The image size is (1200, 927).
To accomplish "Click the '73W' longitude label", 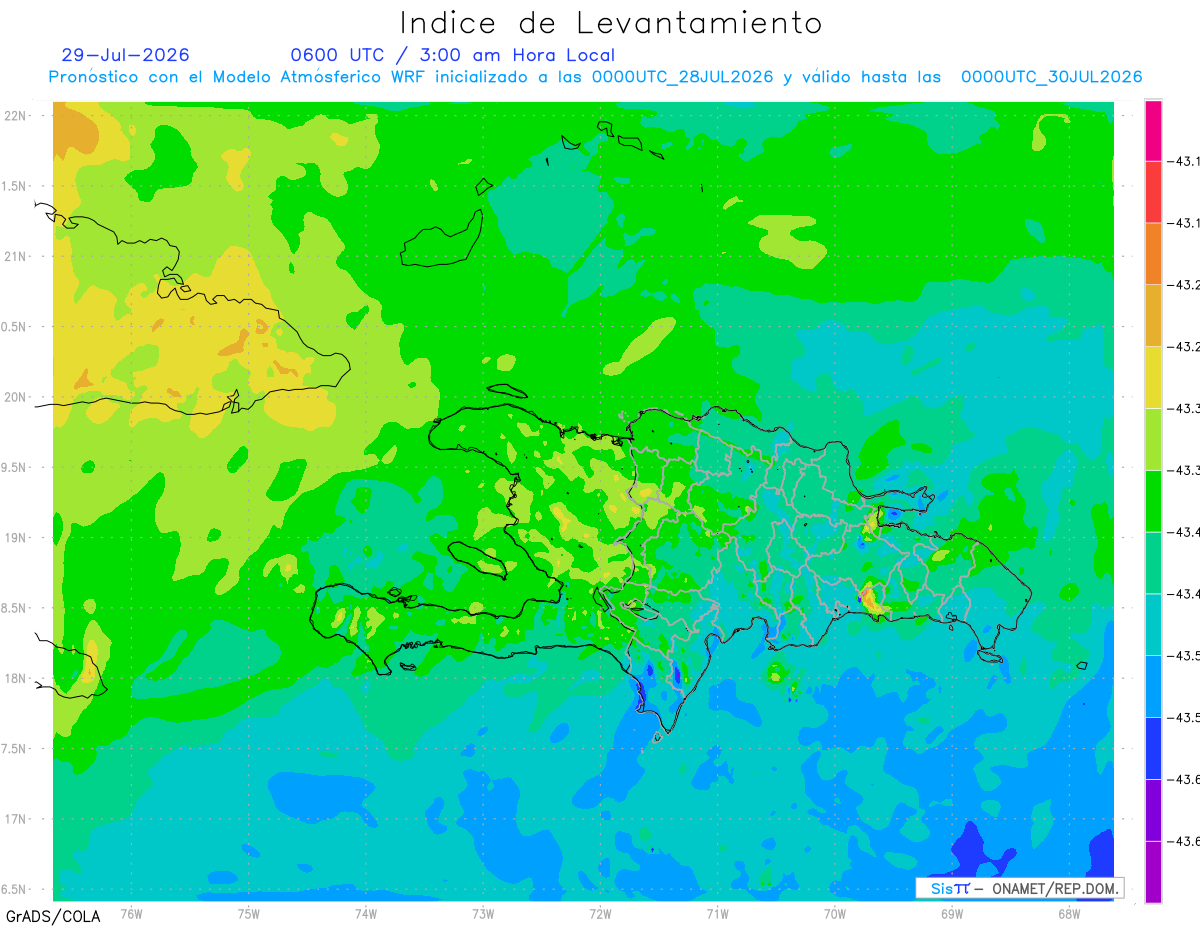I will pyautogui.click(x=483, y=913).
